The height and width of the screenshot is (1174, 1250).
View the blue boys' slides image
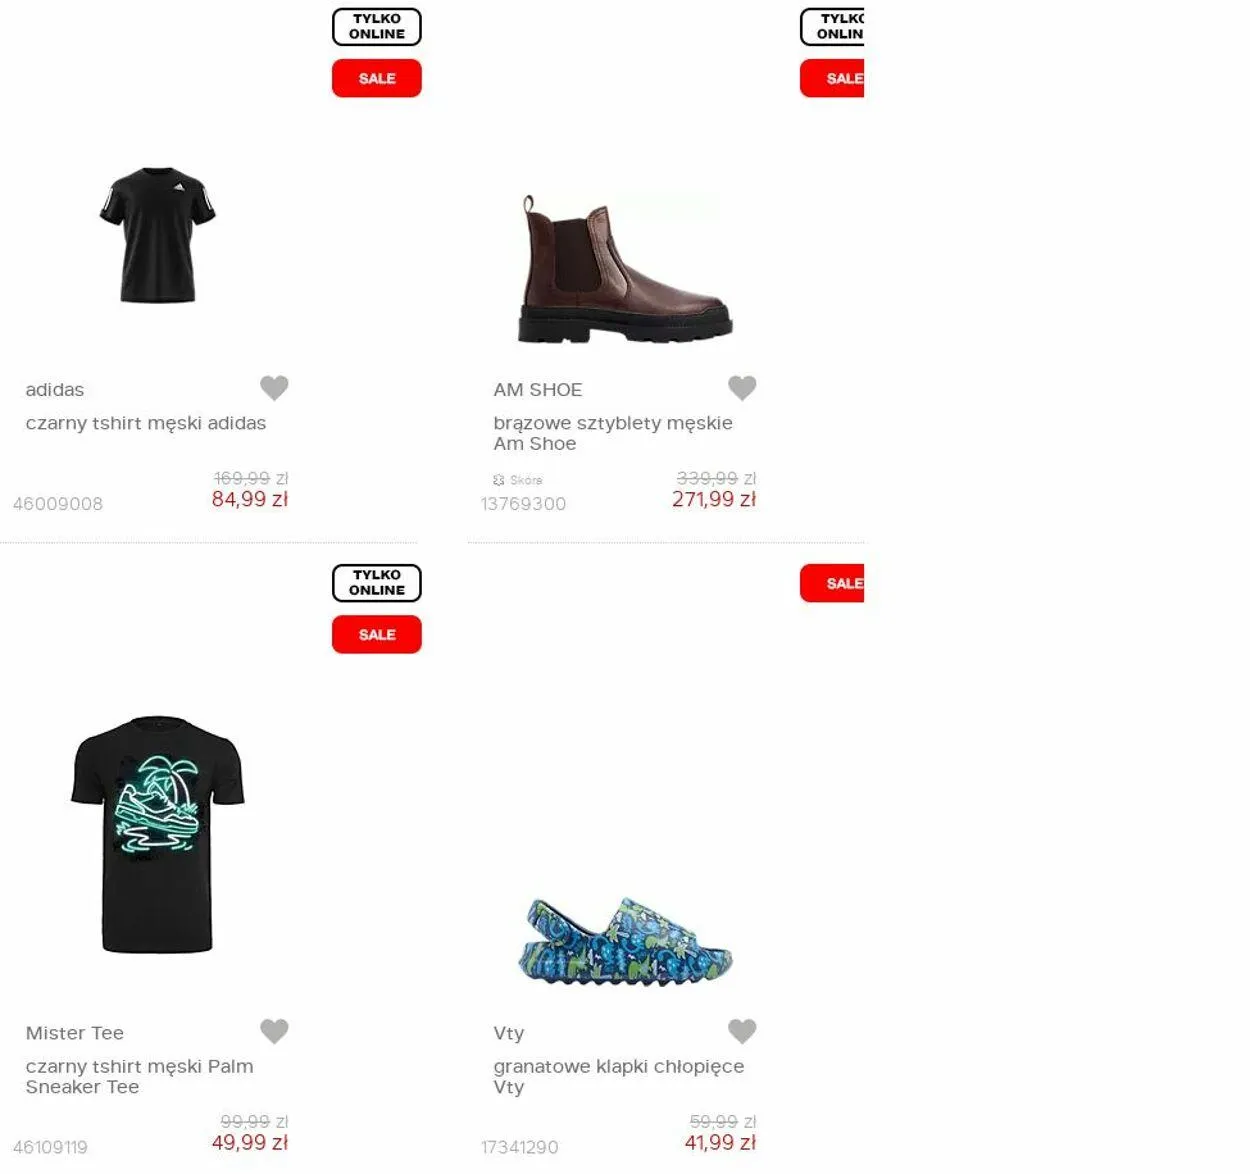coord(625,940)
